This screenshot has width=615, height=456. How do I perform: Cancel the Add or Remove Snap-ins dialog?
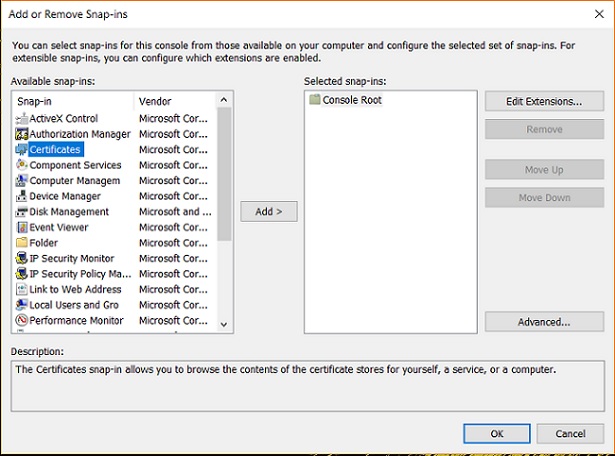click(570, 433)
